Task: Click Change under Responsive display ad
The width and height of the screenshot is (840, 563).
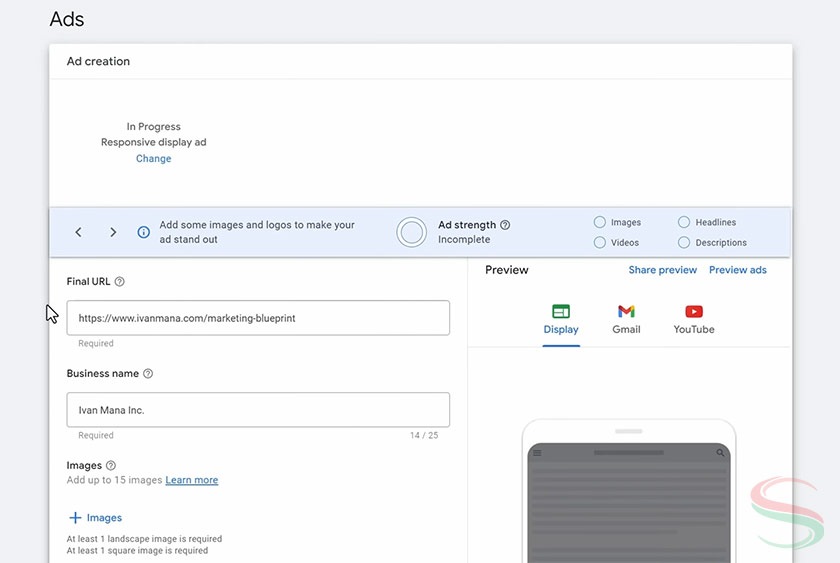Action: pyautogui.click(x=153, y=159)
